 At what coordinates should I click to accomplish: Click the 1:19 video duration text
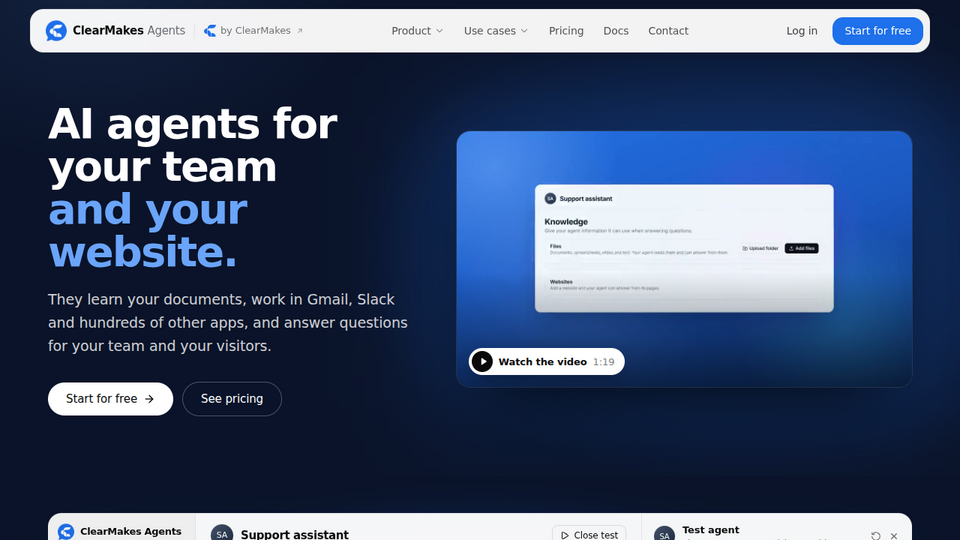[x=604, y=362]
